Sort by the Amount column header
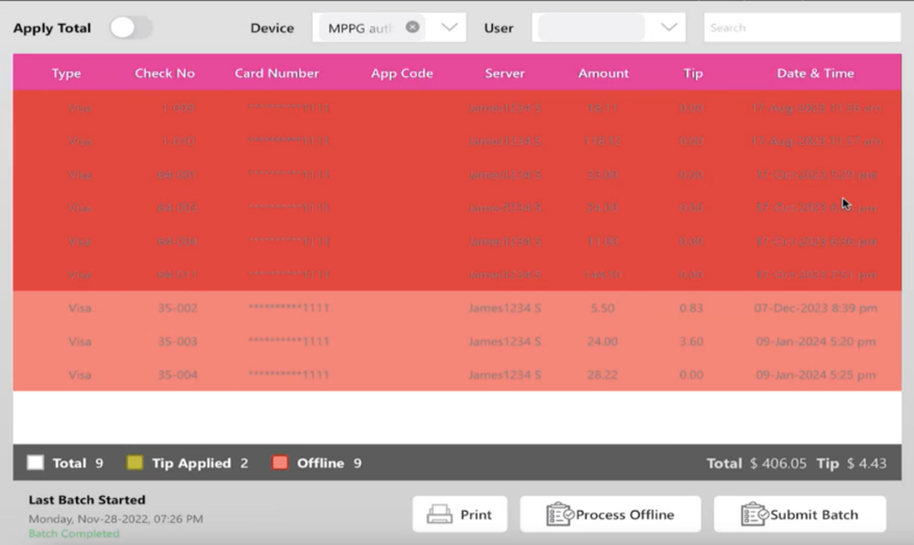 click(603, 73)
